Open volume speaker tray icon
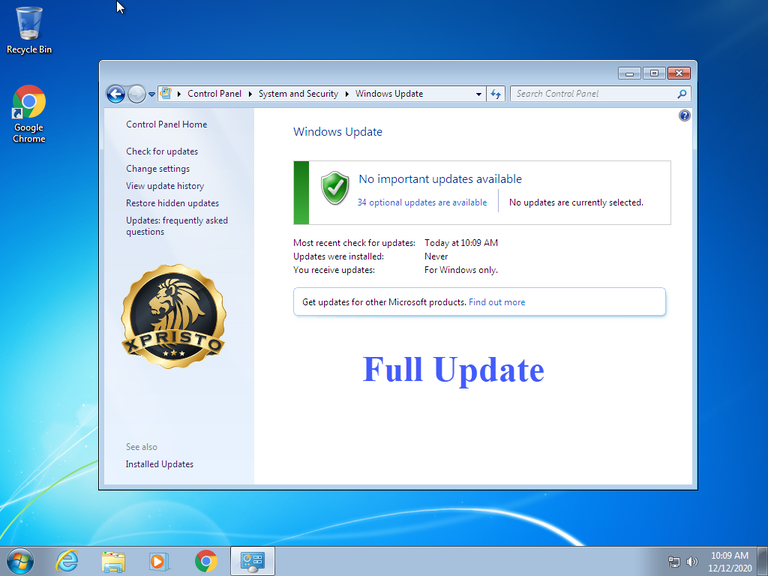The width and height of the screenshot is (768, 576). pyautogui.click(x=692, y=562)
